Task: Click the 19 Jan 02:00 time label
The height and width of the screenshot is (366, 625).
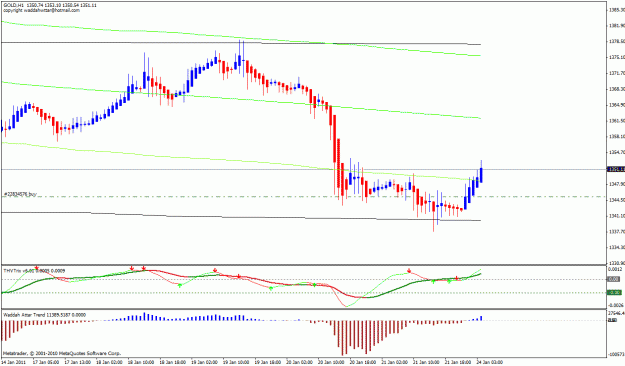Action: tap(204, 362)
